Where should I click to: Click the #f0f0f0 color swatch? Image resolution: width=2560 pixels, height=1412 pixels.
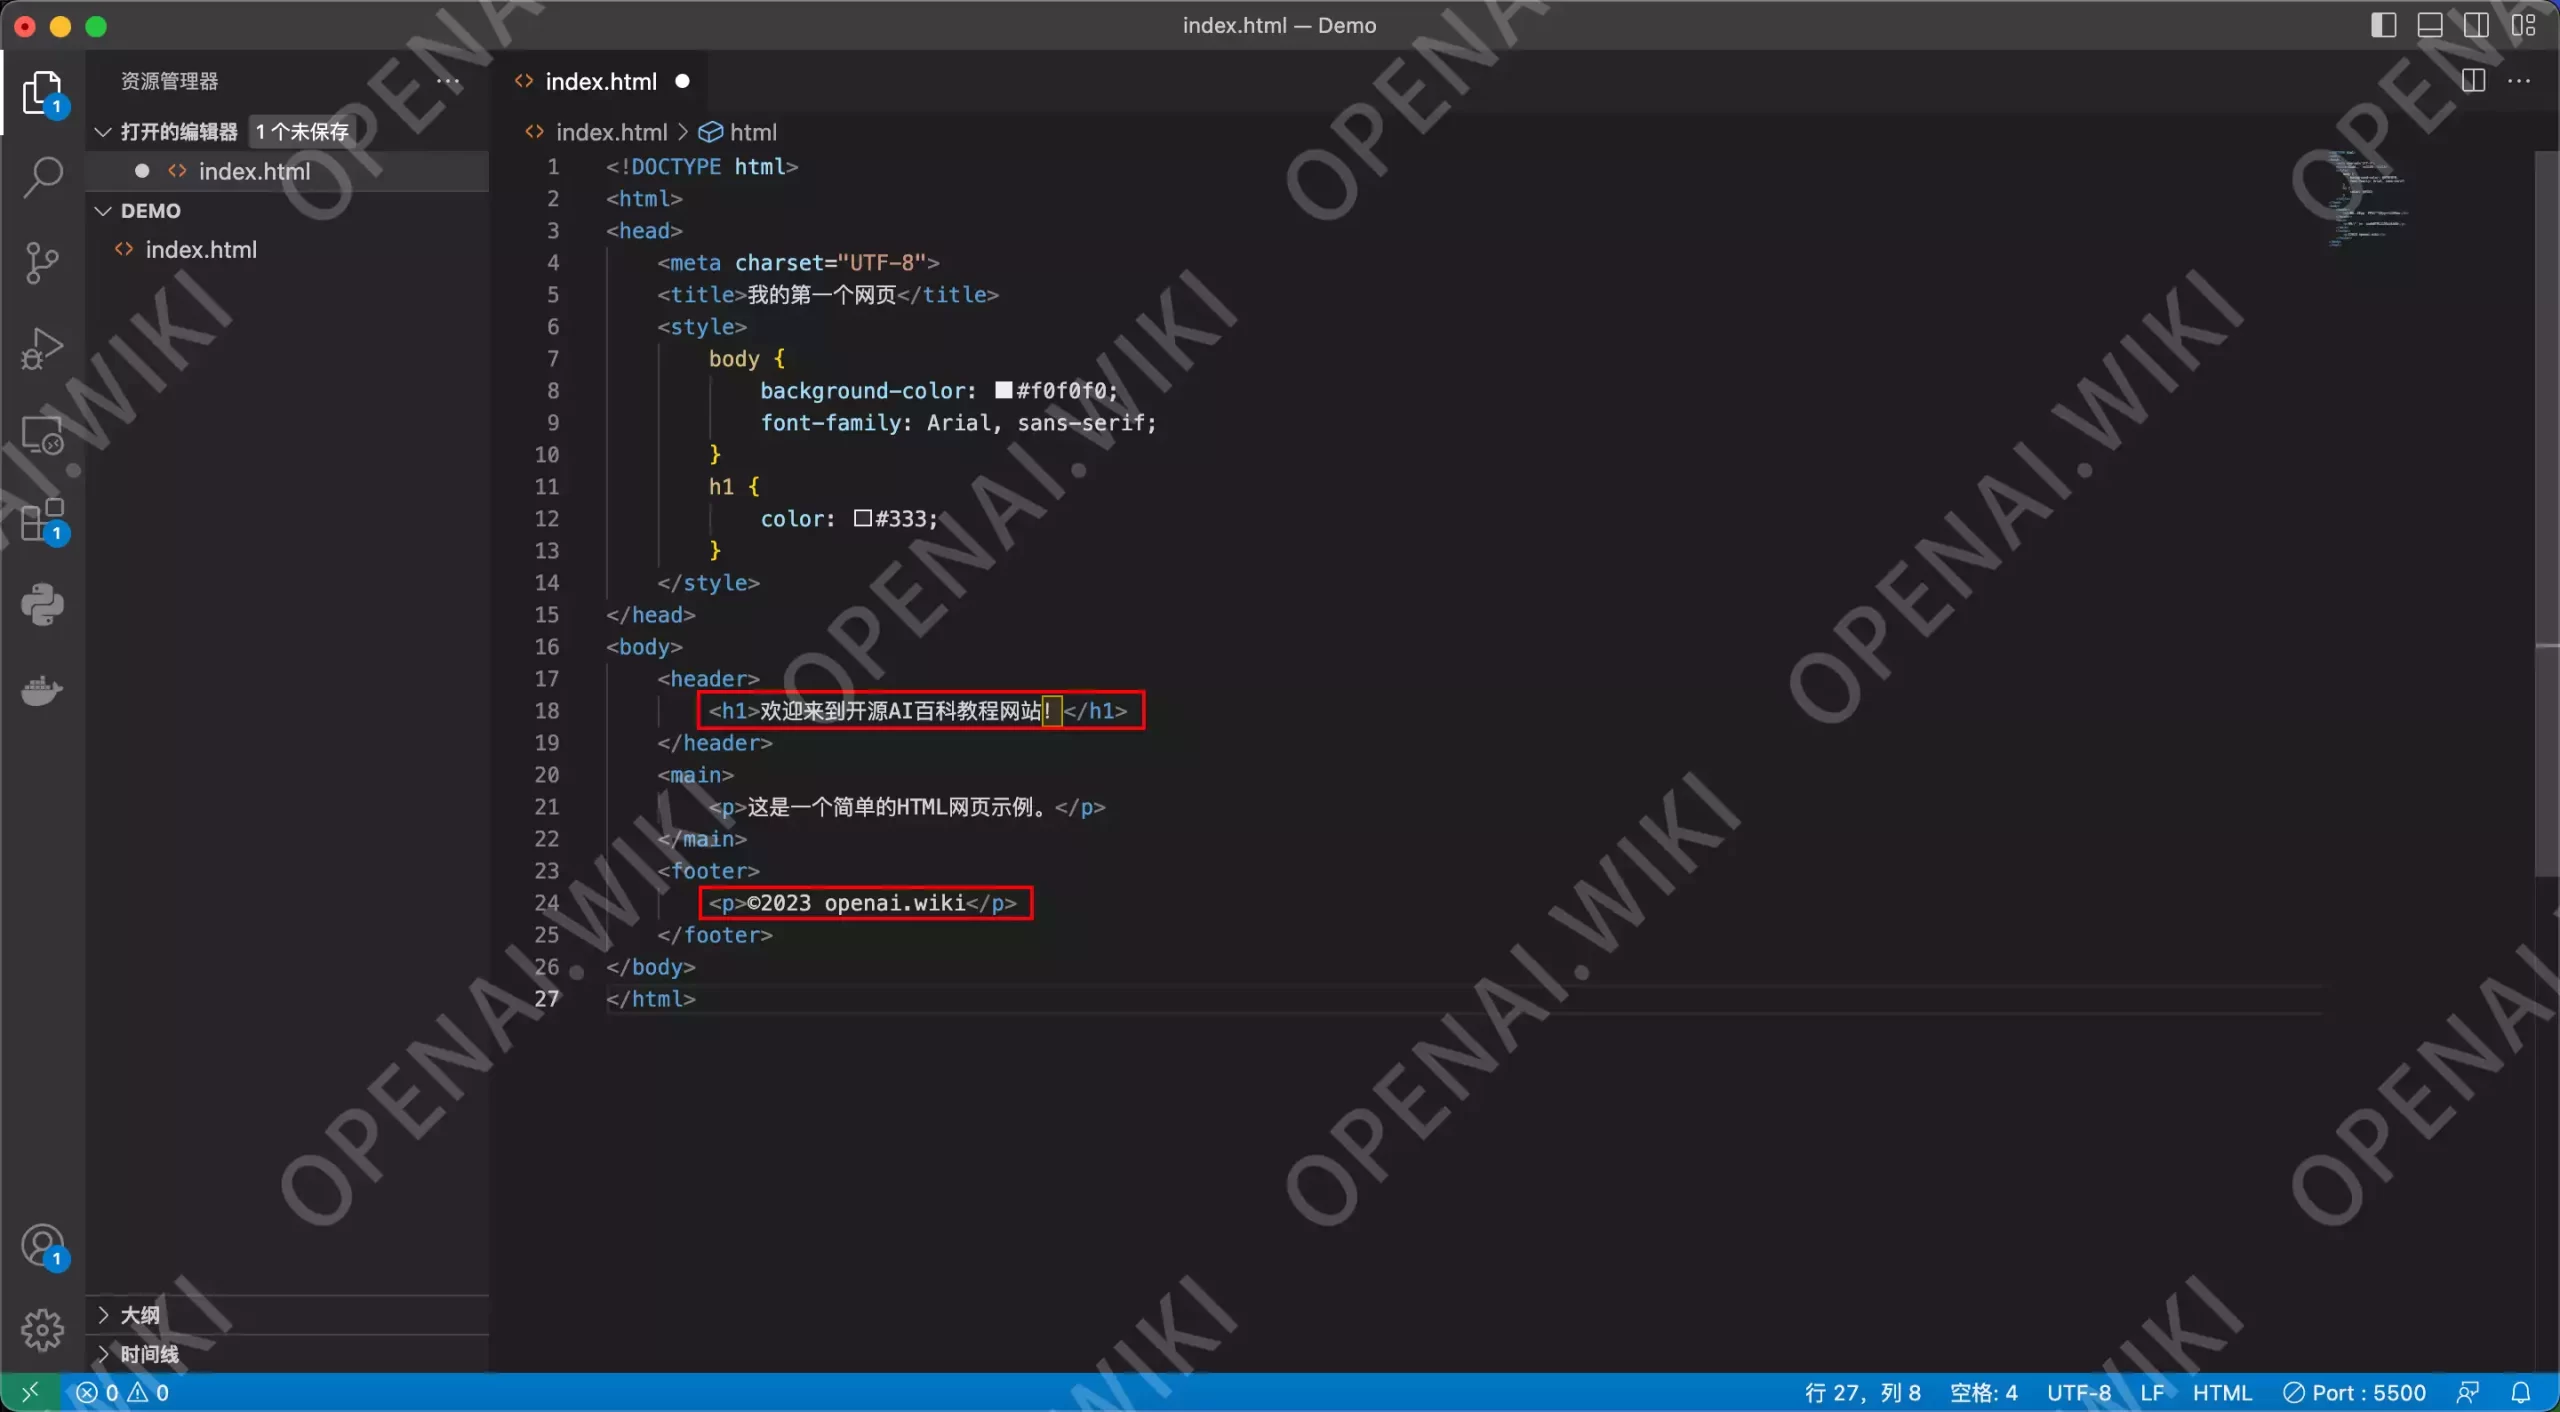[1003, 391]
